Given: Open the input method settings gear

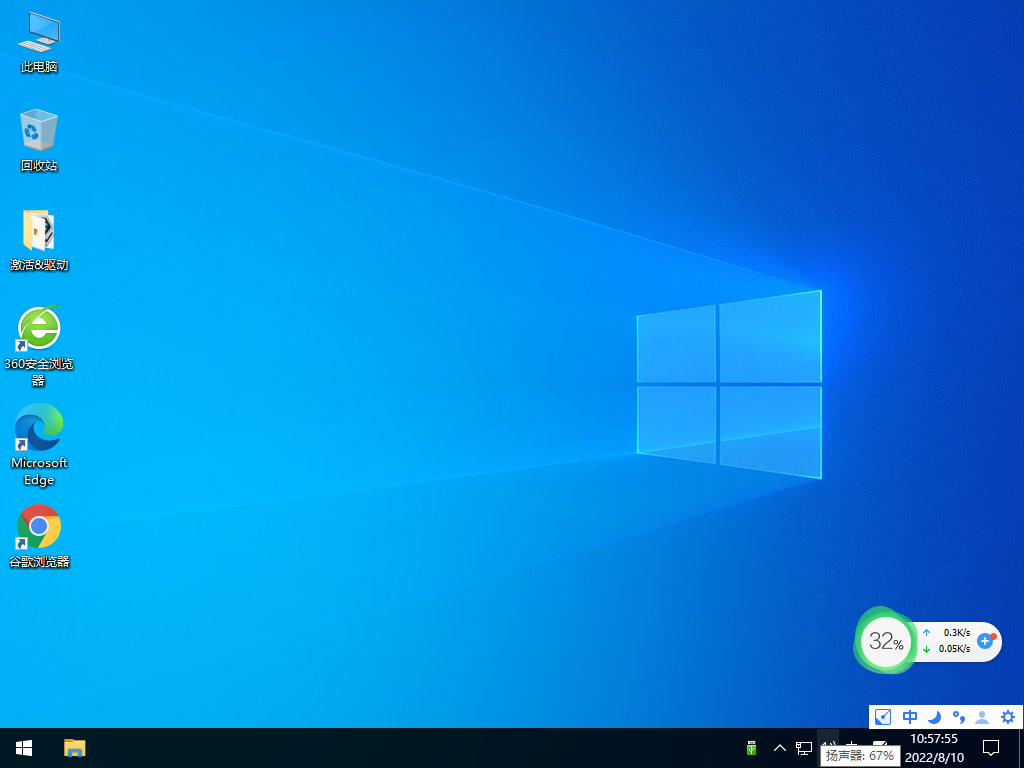Looking at the screenshot, I should [x=1007, y=717].
